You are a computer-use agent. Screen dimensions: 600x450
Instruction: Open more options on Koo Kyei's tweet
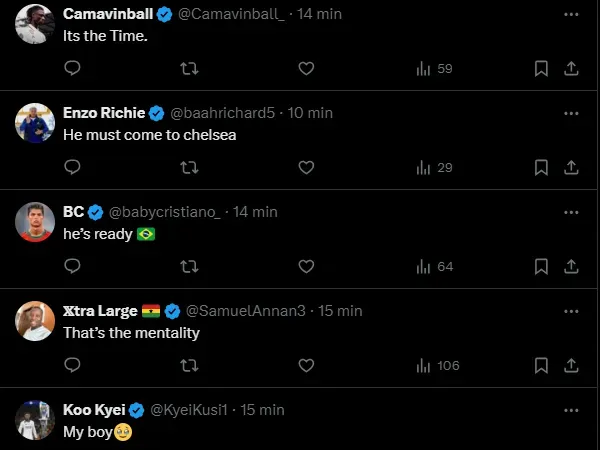coord(571,410)
